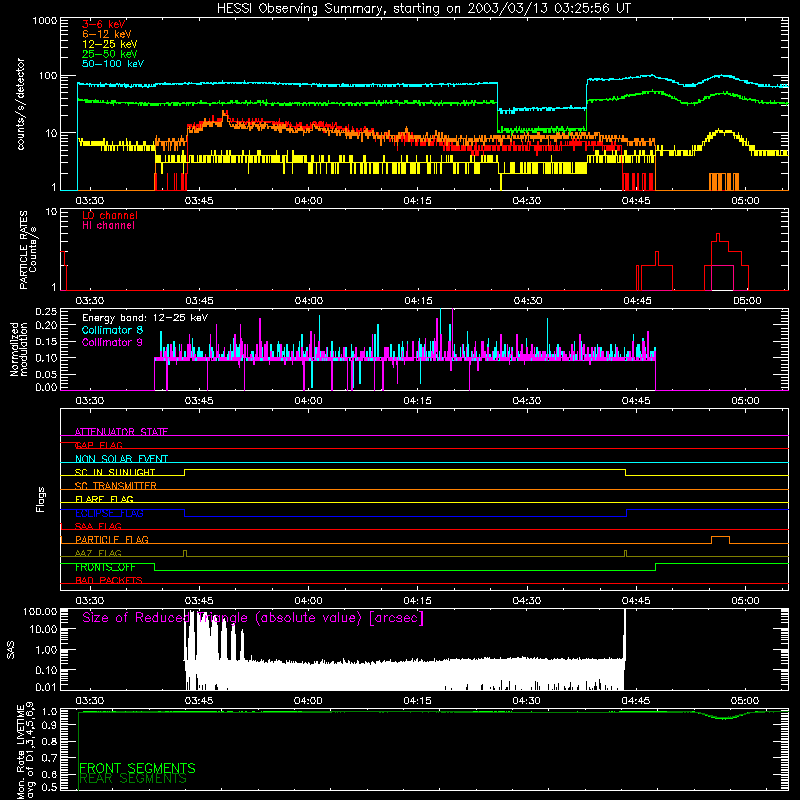Select the ATTENUATOR_STATE flag label
The image size is (800, 800).
point(121,432)
